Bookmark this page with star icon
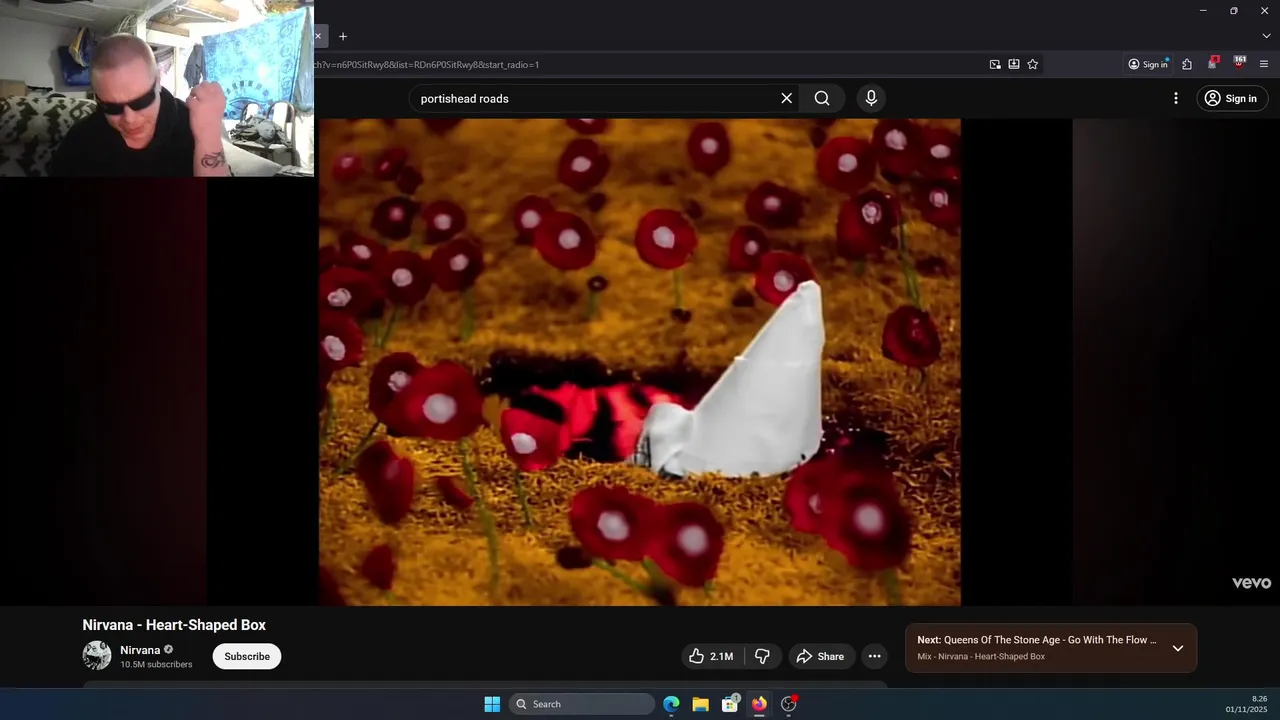 pyautogui.click(x=1033, y=64)
